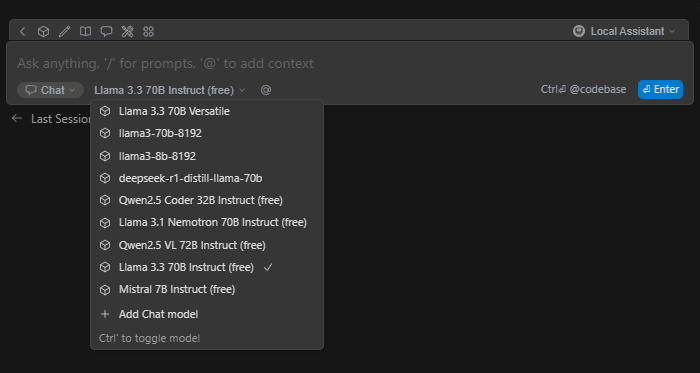Open the tools wrench icon

[128, 32]
